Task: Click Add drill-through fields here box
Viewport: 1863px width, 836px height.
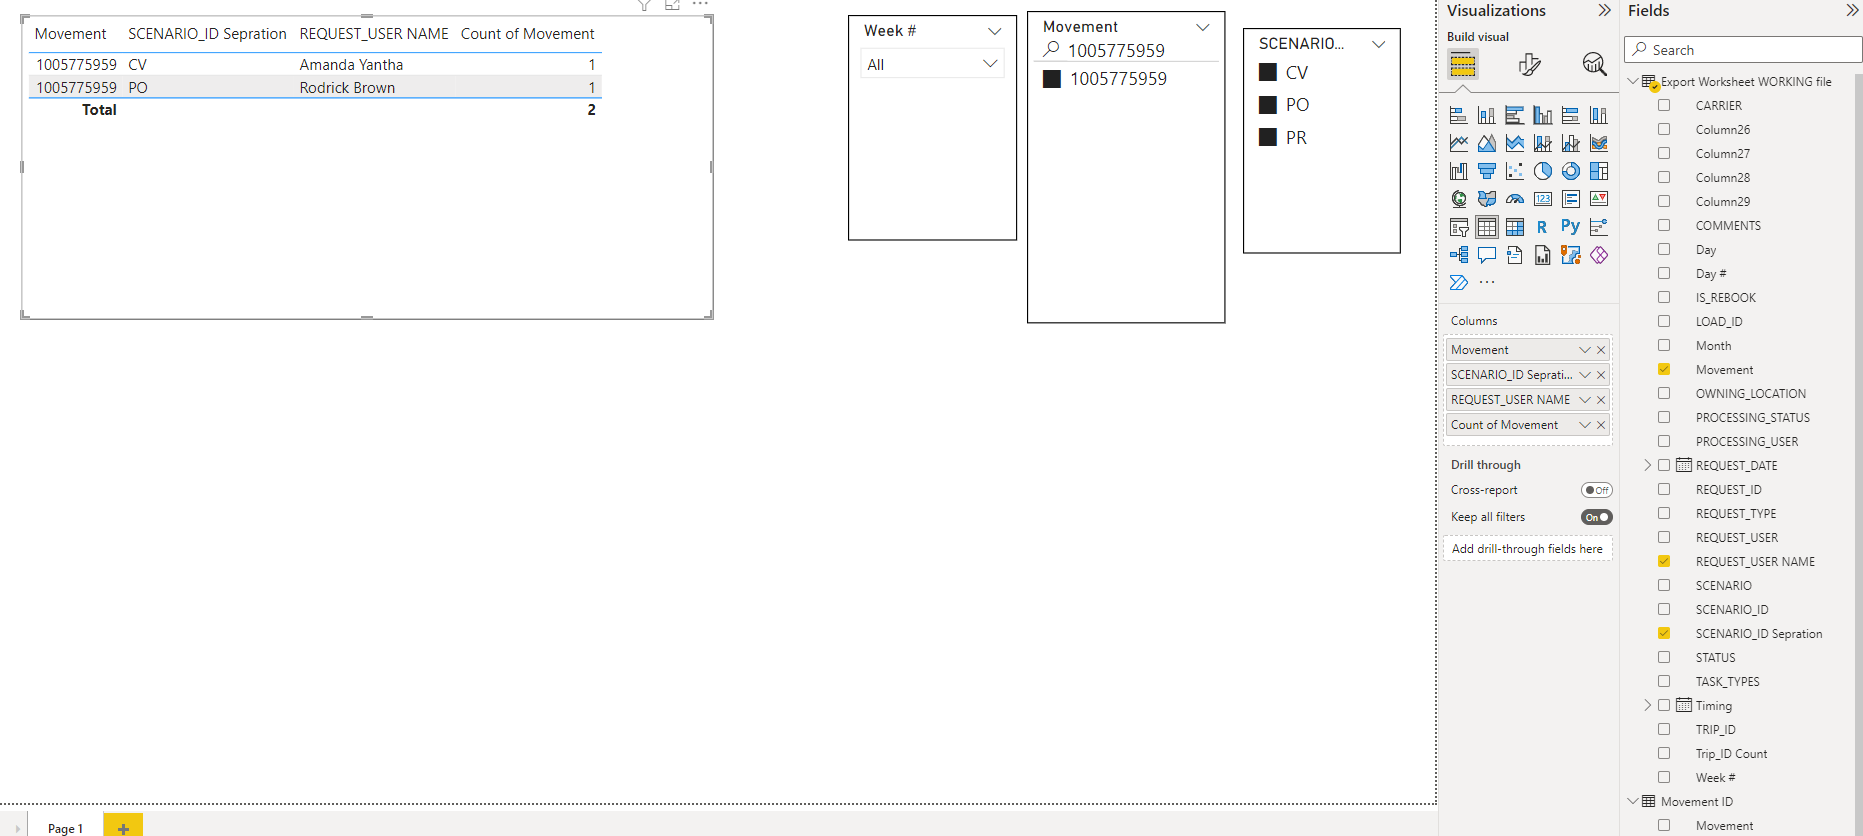Action: (x=1527, y=549)
